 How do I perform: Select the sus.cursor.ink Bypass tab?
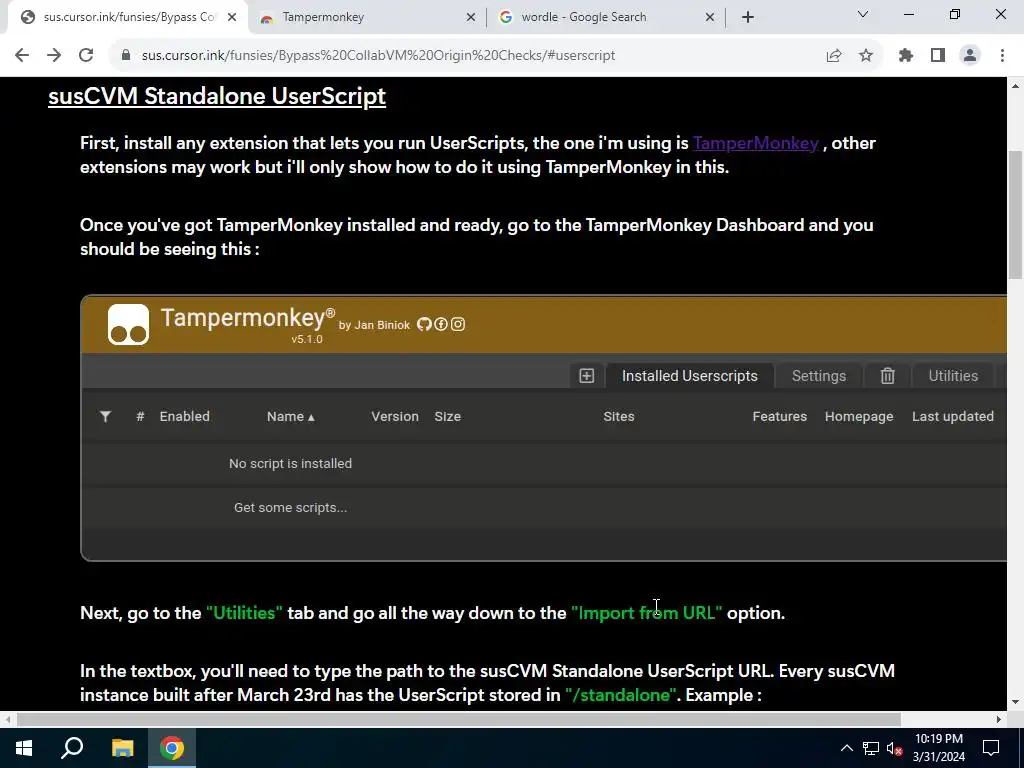tap(127, 17)
